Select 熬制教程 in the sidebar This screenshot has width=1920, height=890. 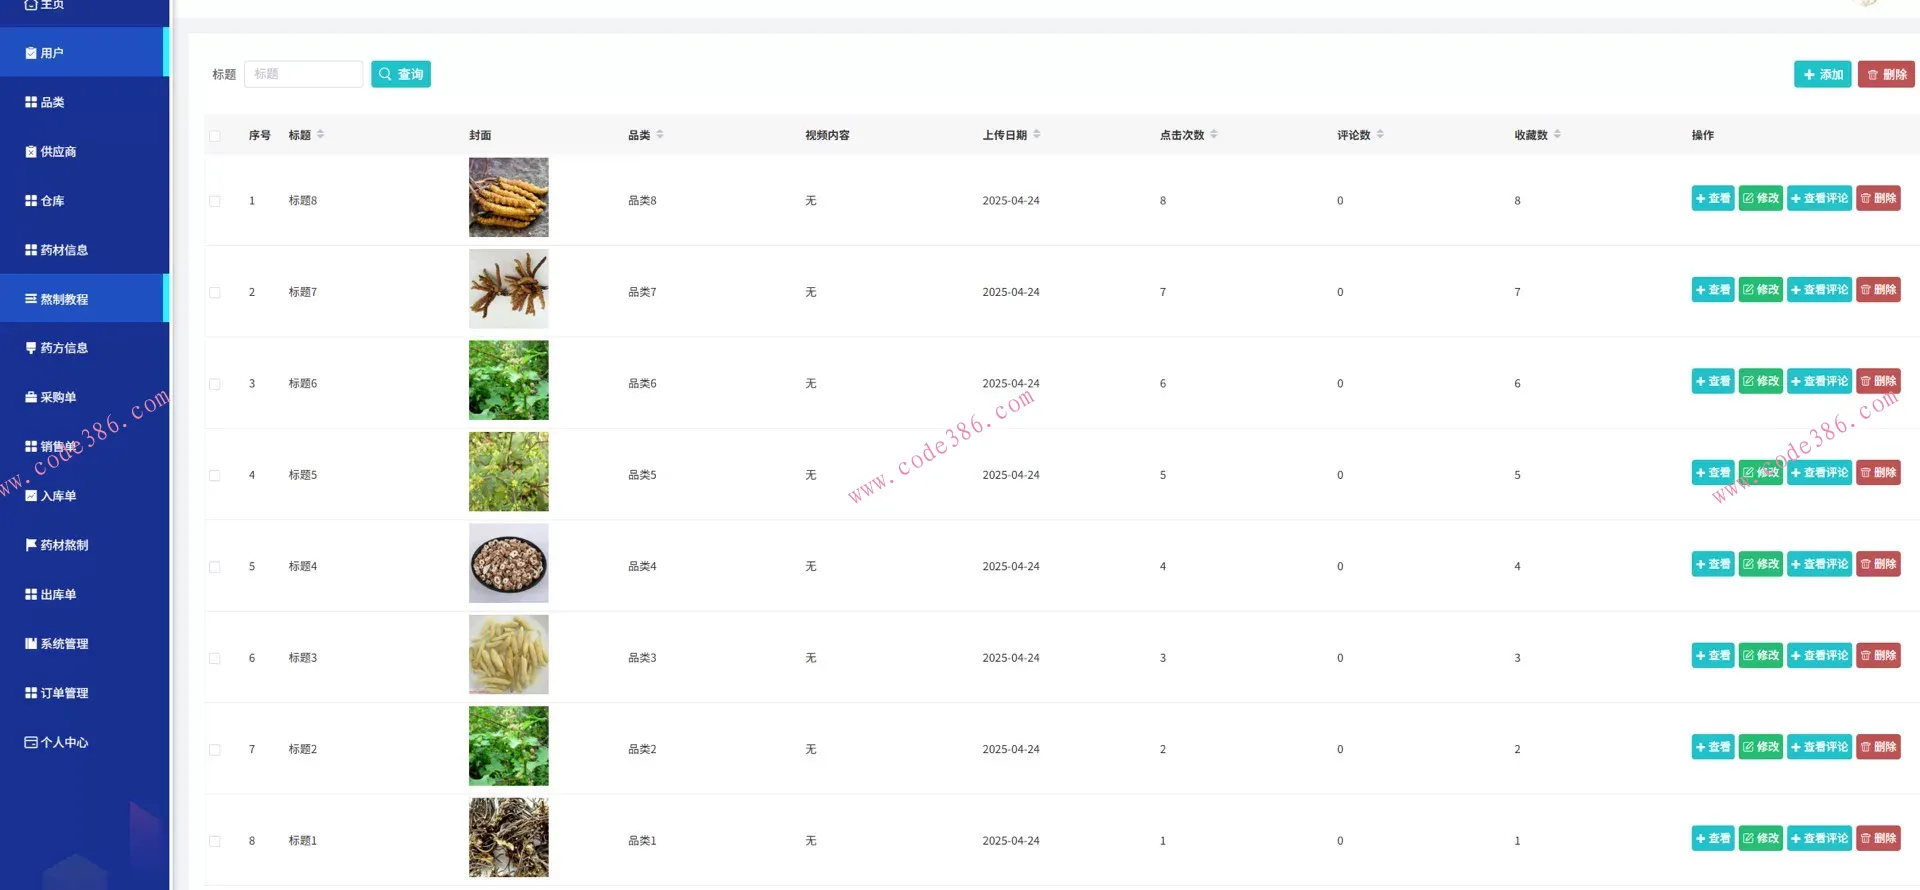[x=84, y=299]
